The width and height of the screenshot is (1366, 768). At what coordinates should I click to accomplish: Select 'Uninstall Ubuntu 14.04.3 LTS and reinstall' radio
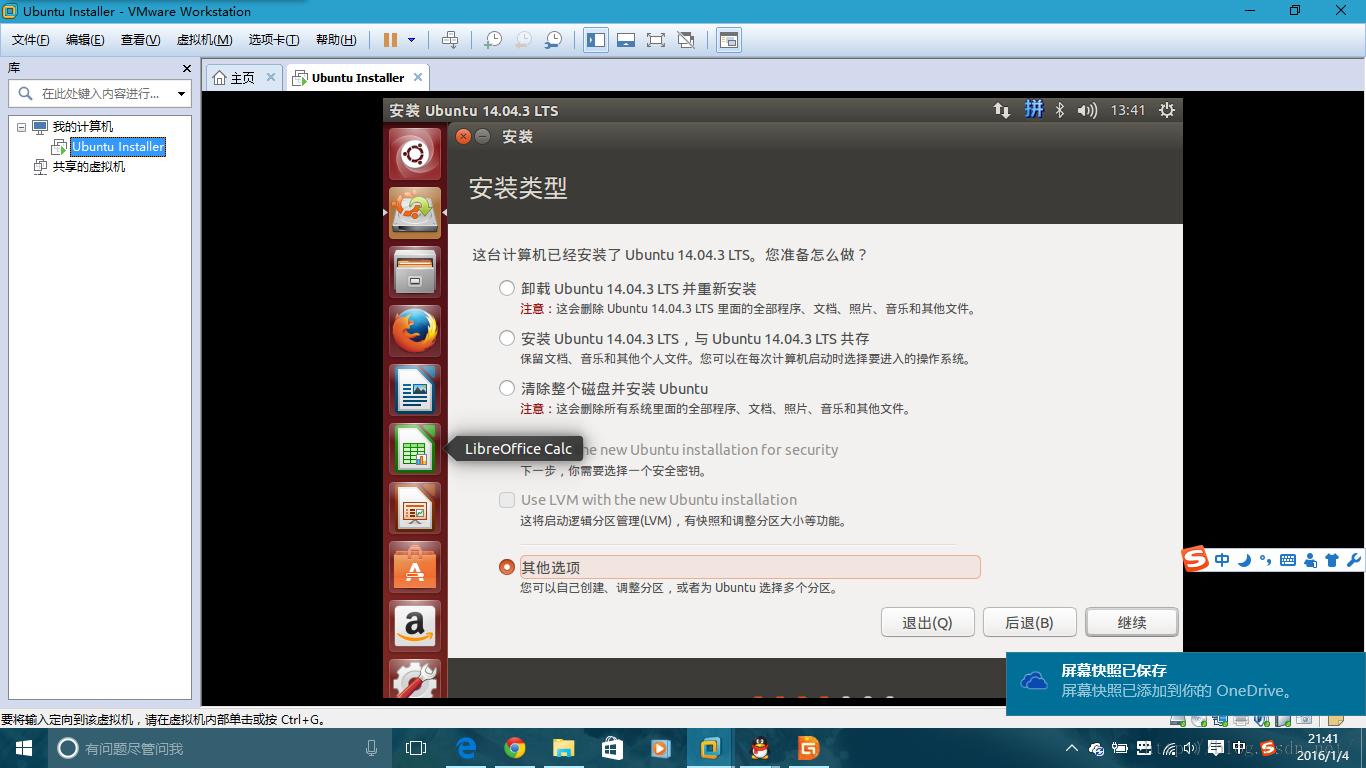pyautogui.click(x=507, y=288)
